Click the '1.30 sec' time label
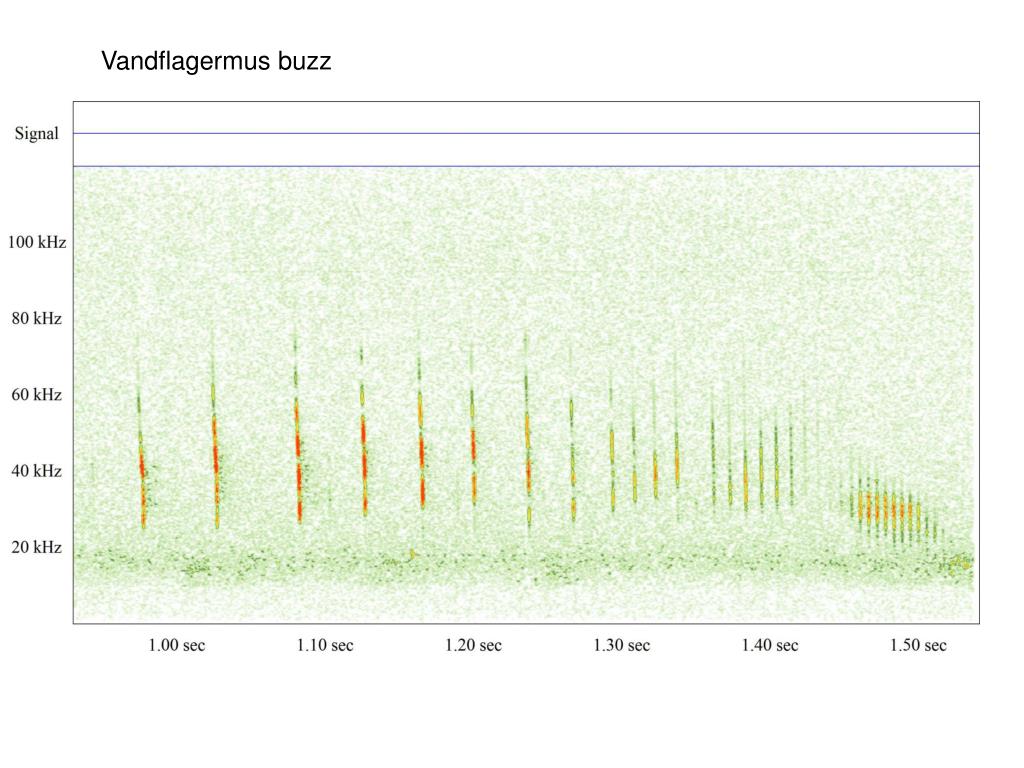This screenshot has width=1024, height=768. click(x=622, y=645)
